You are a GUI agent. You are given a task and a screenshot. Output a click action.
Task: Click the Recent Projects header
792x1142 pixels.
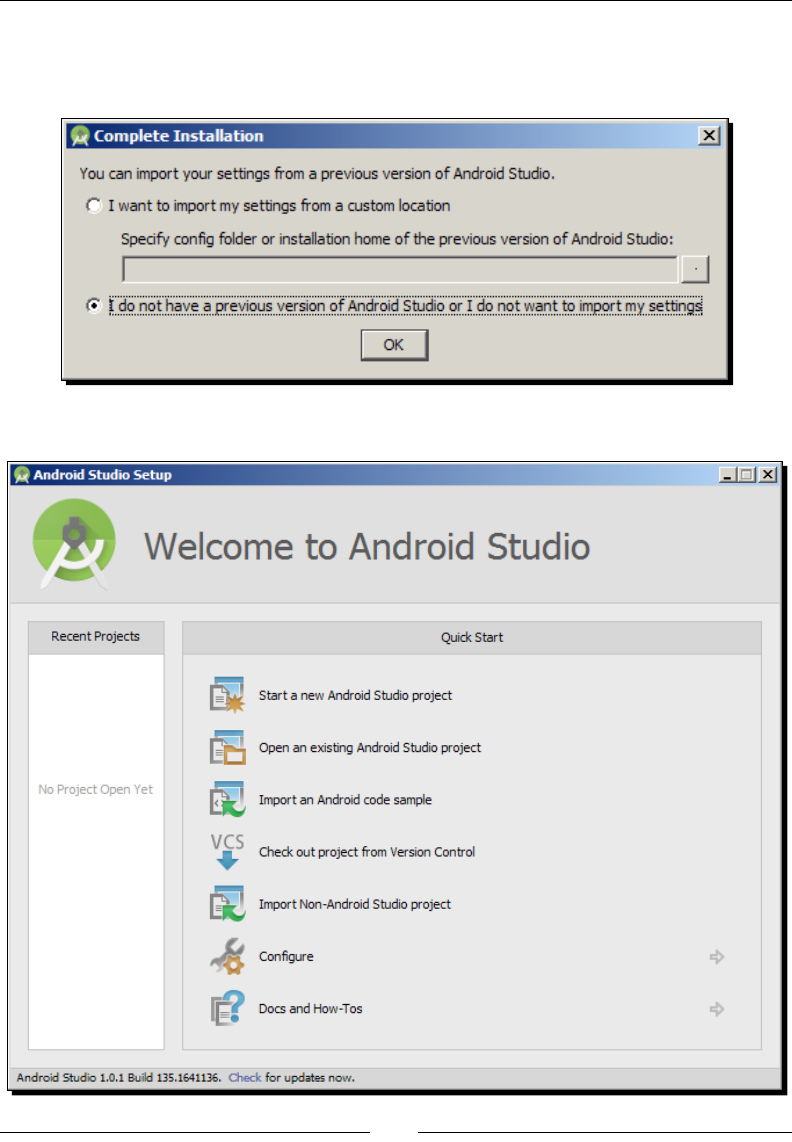point(95,637)
